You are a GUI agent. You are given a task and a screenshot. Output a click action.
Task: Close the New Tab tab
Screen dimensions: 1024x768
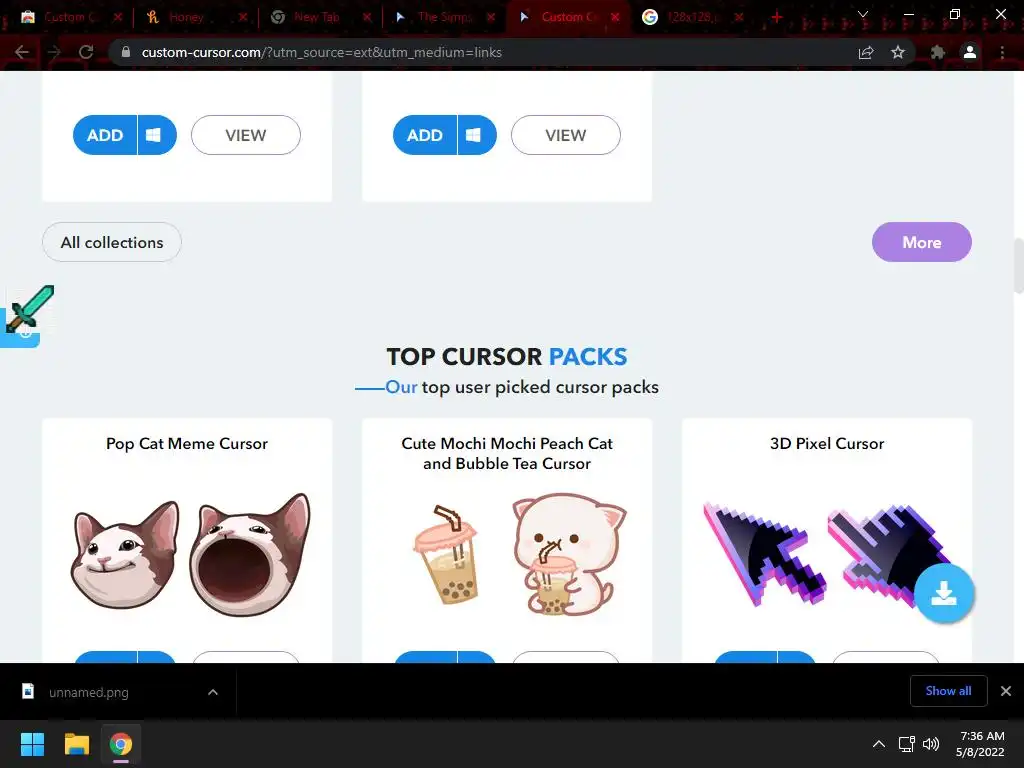(367, 17)
